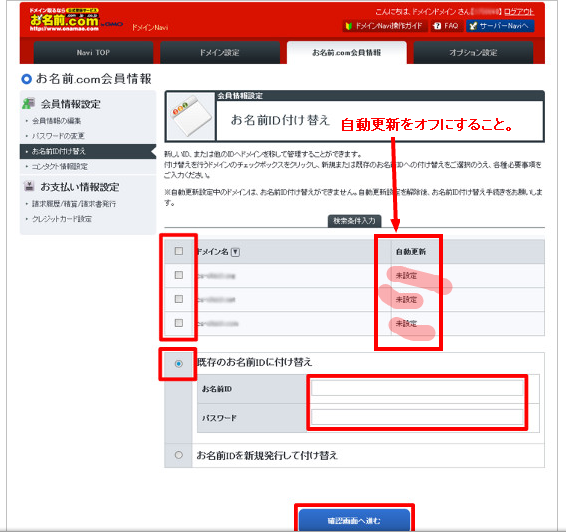Tick the select-all checkbox in table header

pyautogui.click(x=179, y=251)
